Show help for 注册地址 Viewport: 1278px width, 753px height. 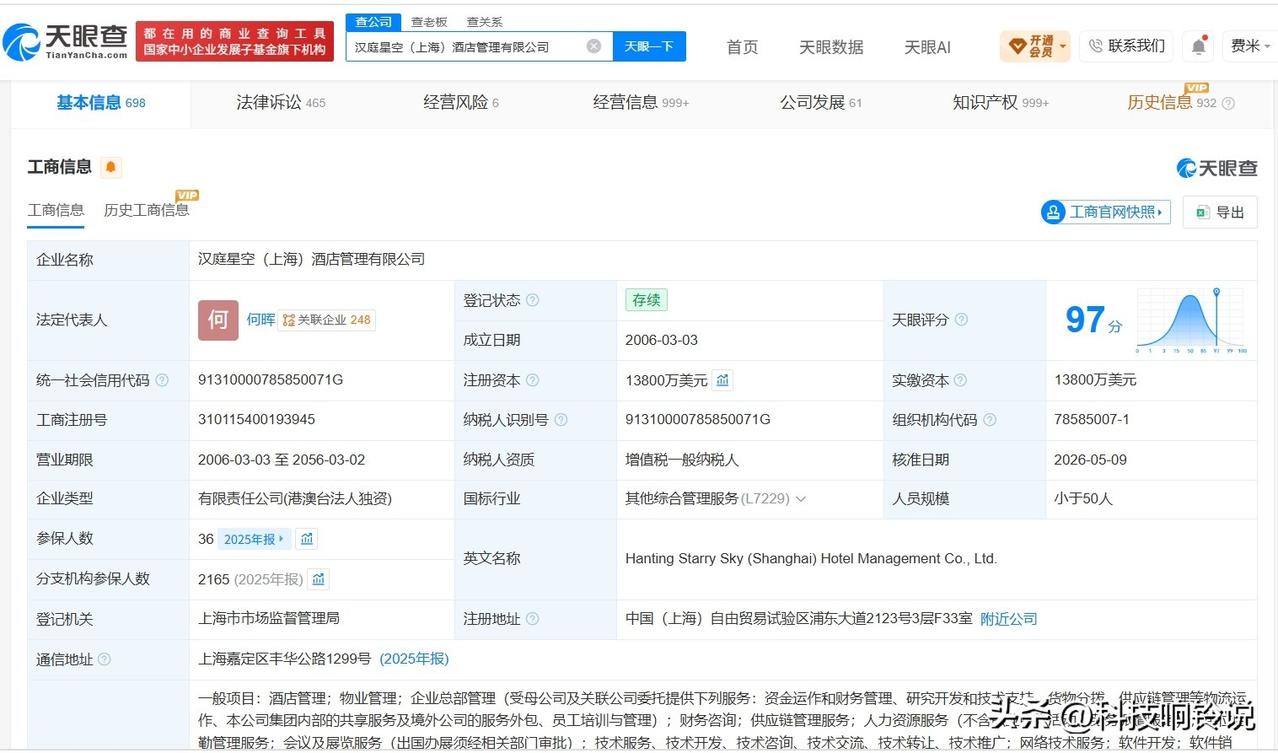532,619
